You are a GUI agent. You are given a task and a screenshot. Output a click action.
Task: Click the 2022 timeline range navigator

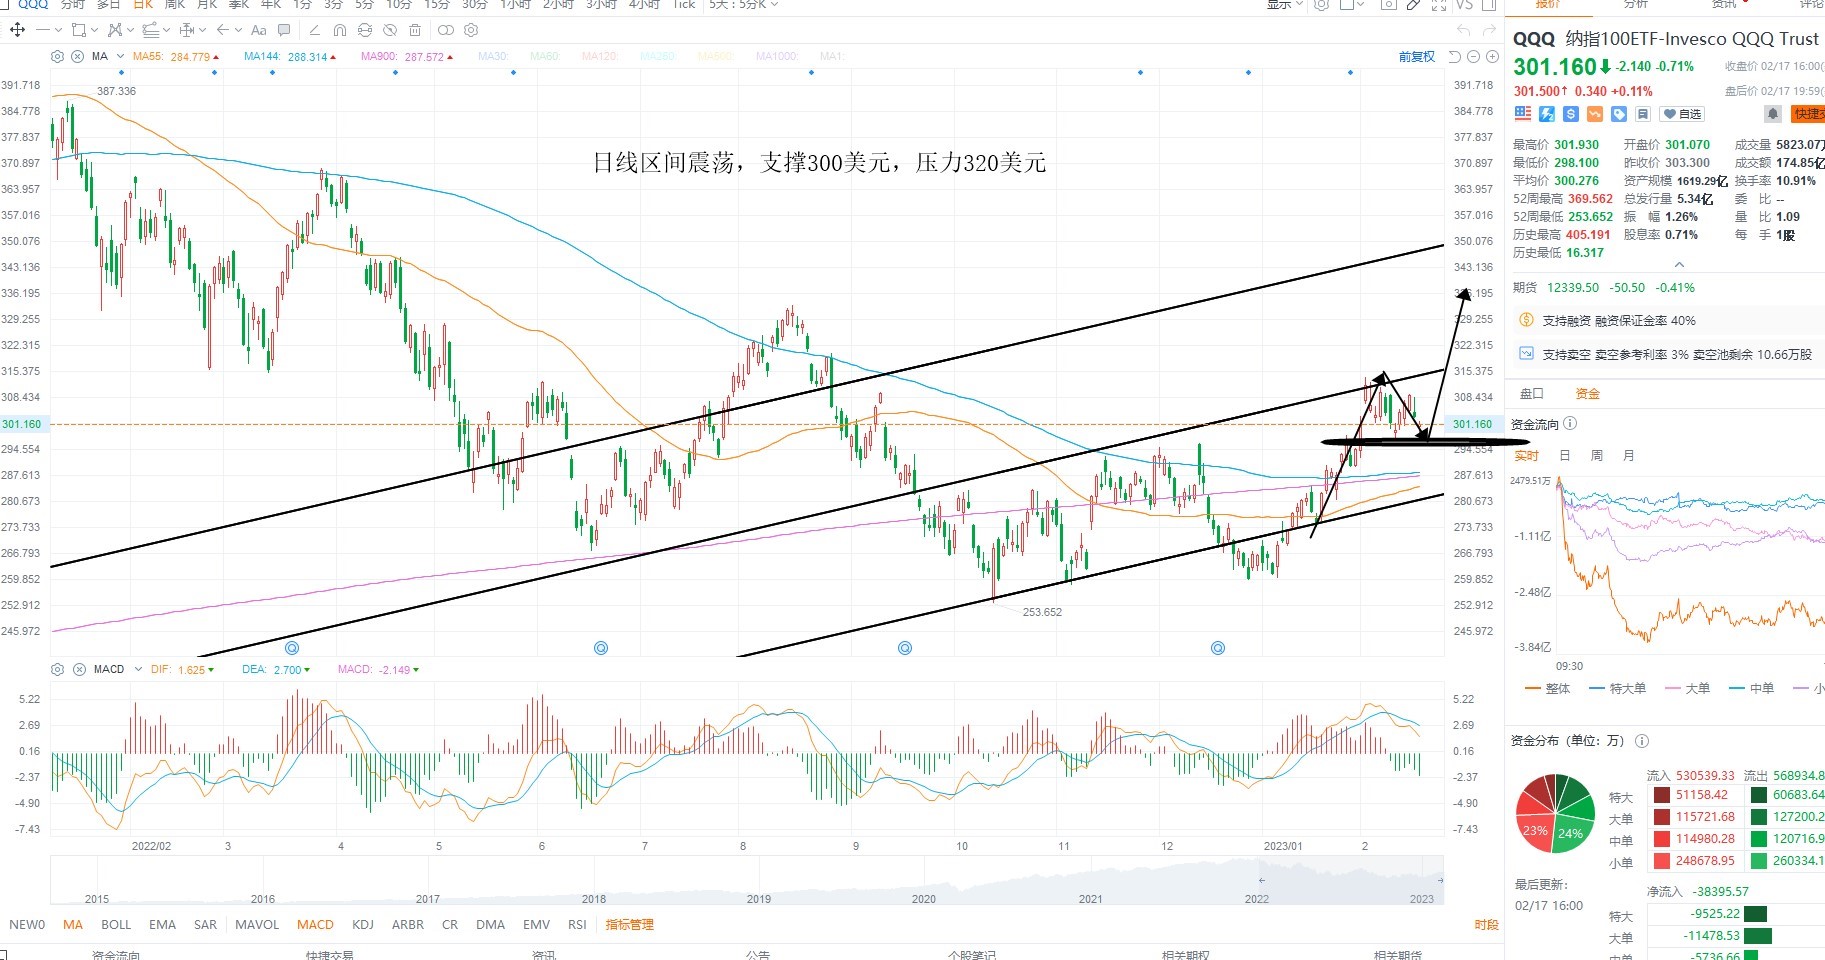pos(1257,898)
